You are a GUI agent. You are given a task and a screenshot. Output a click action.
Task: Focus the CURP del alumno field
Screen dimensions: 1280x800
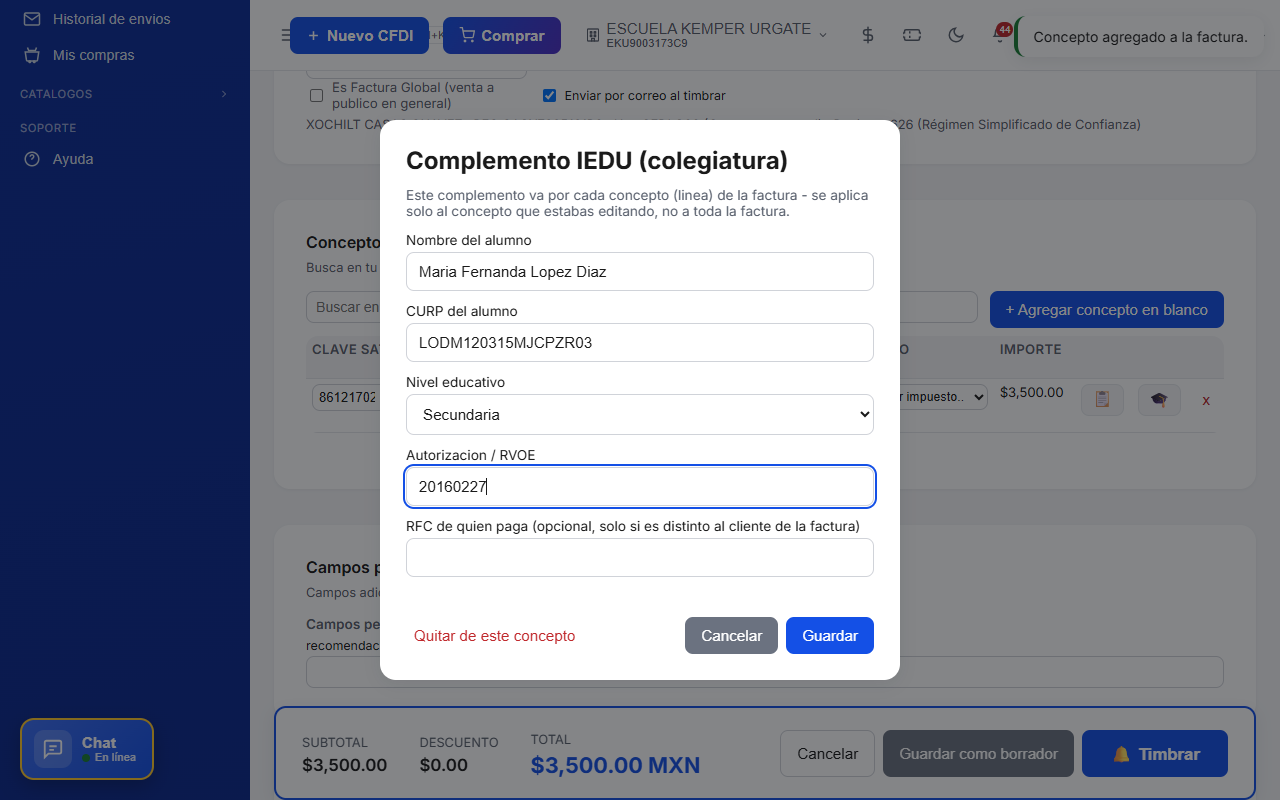click(640, 343)
